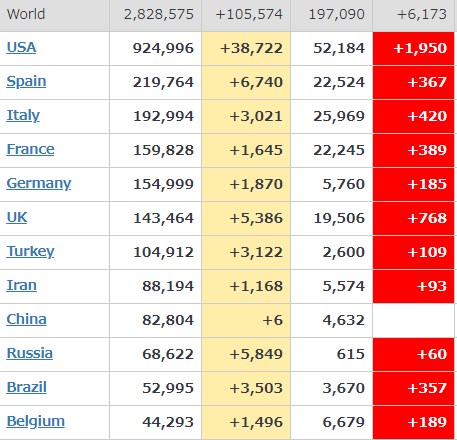Viewport: 457px width, 440px height.
Task: Click the Italy country link
Action: point(23,116)
